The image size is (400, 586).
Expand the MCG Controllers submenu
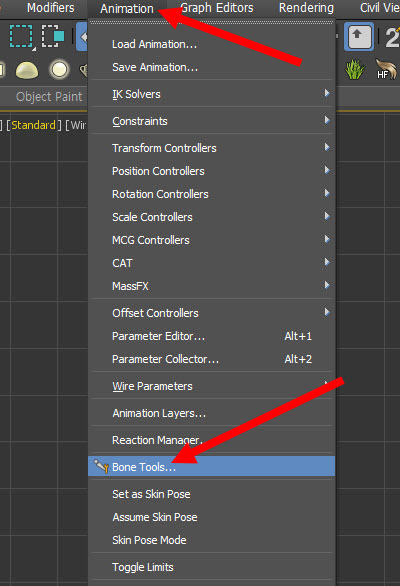point(212,240)
